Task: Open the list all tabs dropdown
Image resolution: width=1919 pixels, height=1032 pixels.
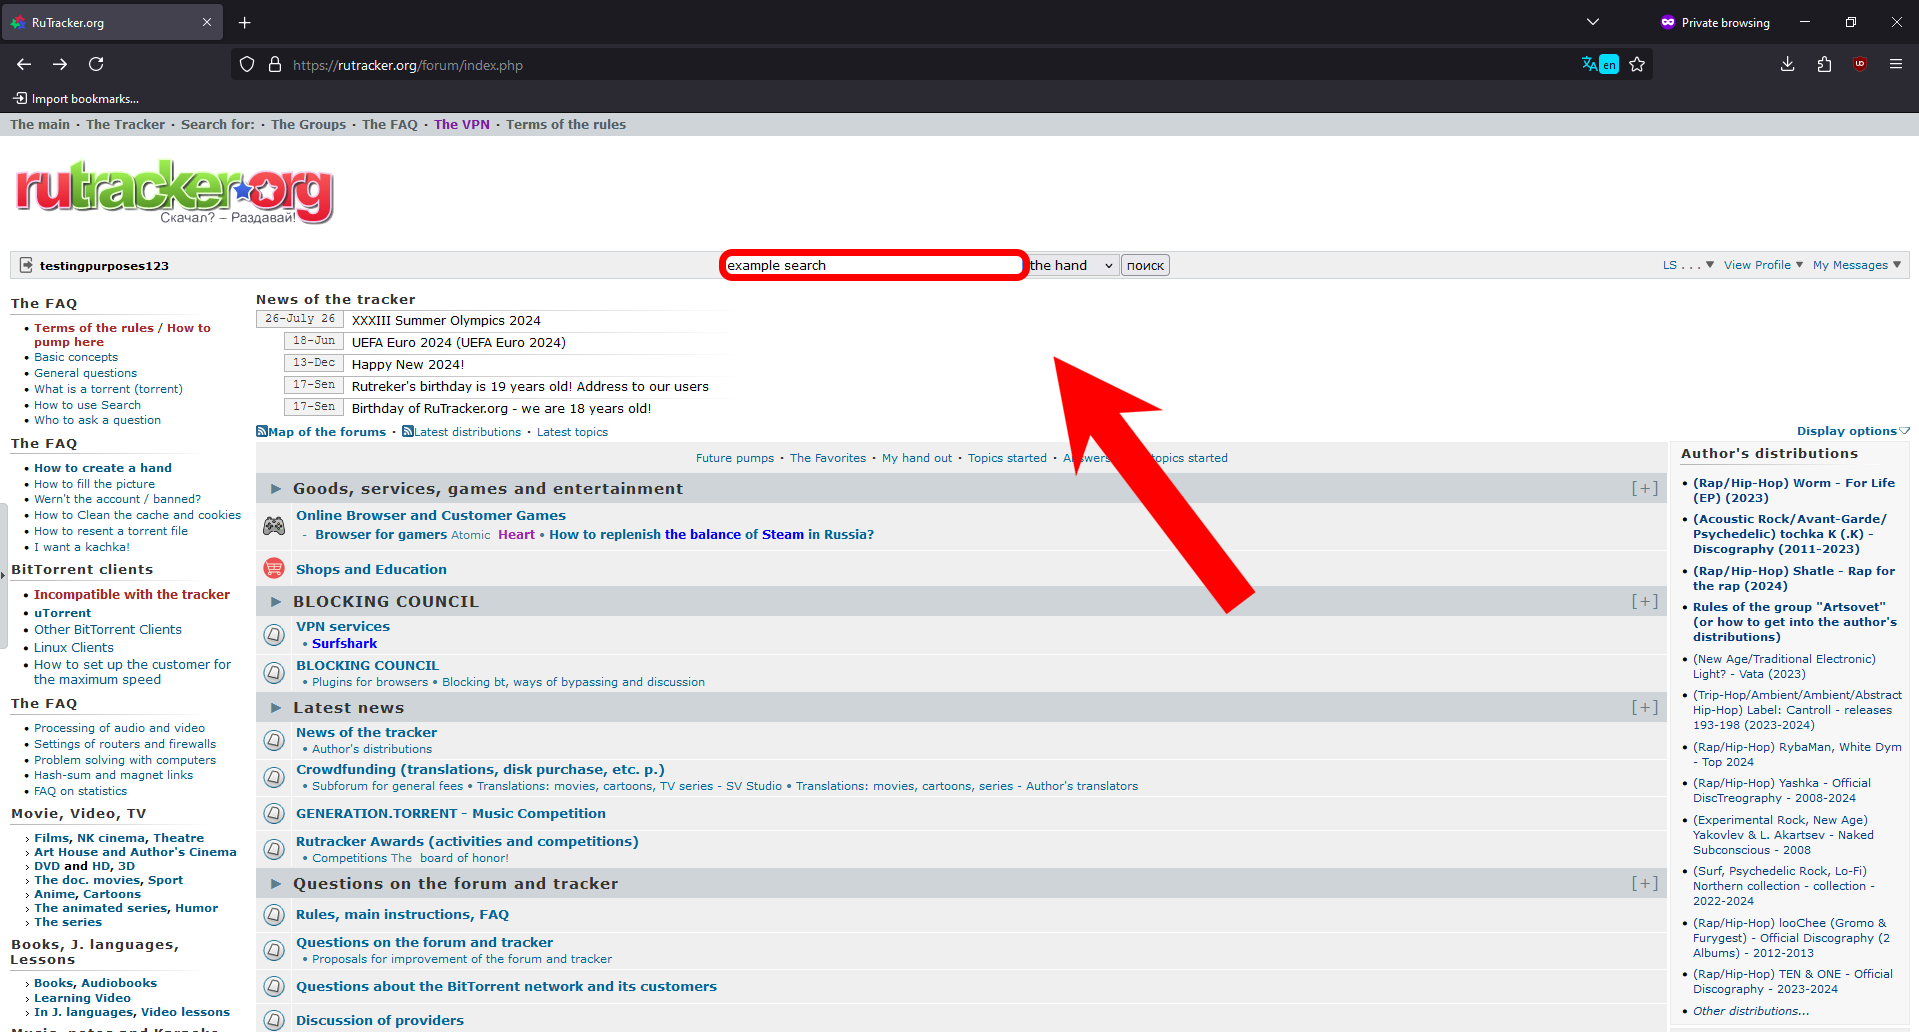Action: (x=1593, y=22)
